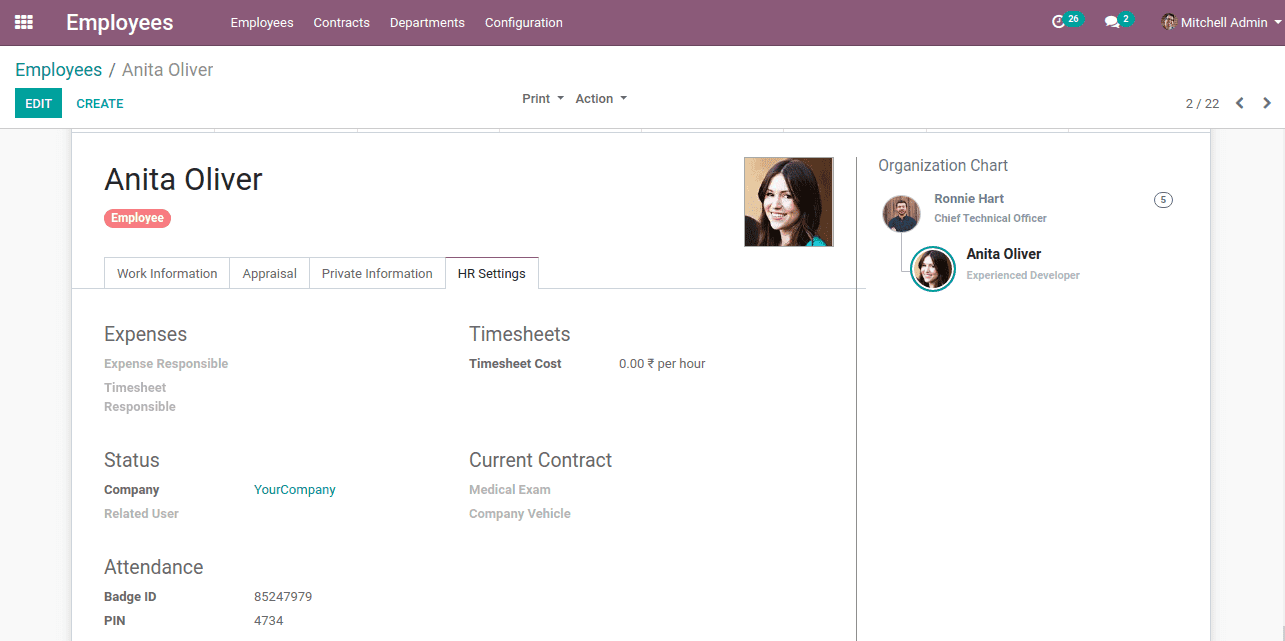Image resolution: width=1285 pixels, height=641 pixels.
Task: Open the Departments menu
Action: click(427, 22)
